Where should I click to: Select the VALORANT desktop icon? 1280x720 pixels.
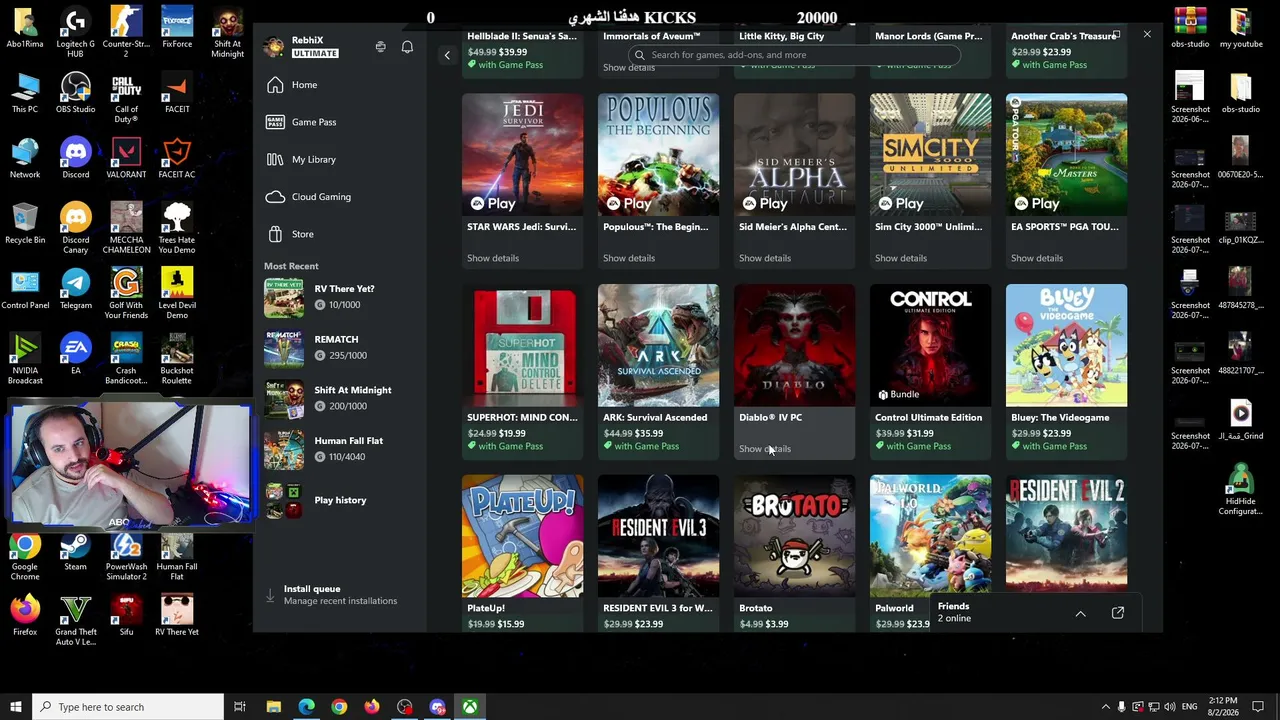pyautogui.click(x=126, y=160)
